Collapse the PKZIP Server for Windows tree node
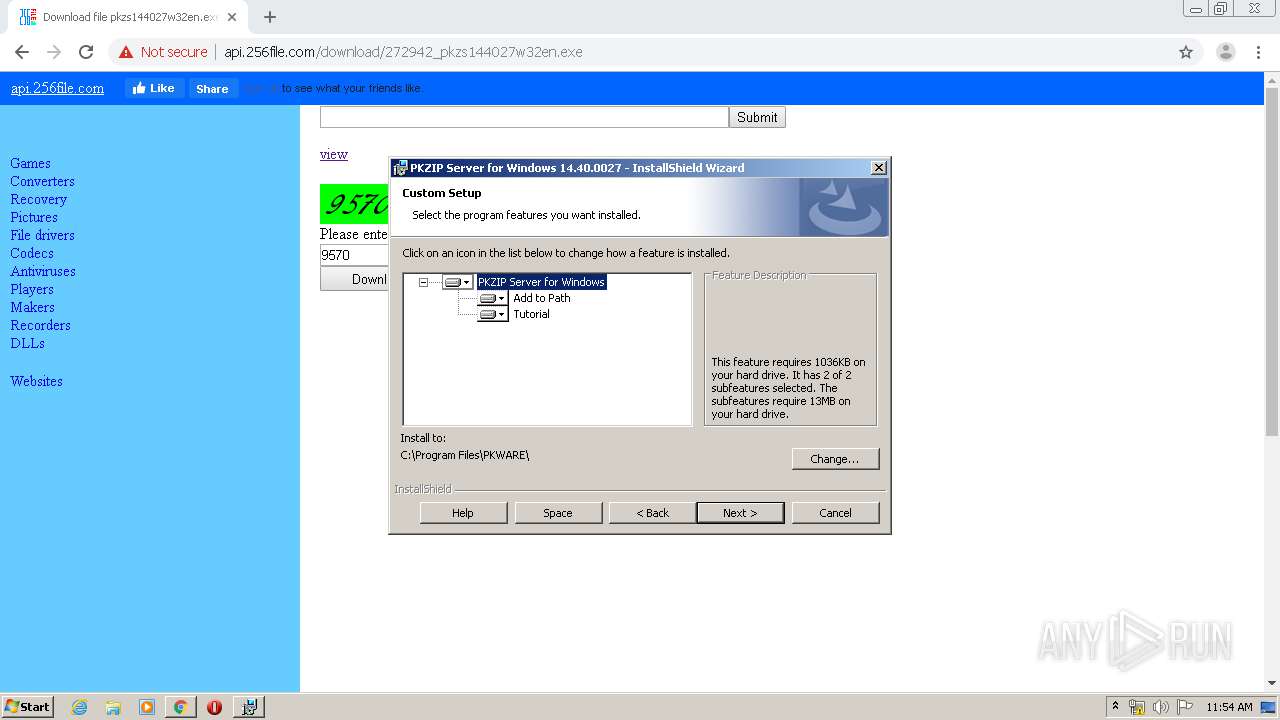The image size is (1280, 720). [423, 282]
